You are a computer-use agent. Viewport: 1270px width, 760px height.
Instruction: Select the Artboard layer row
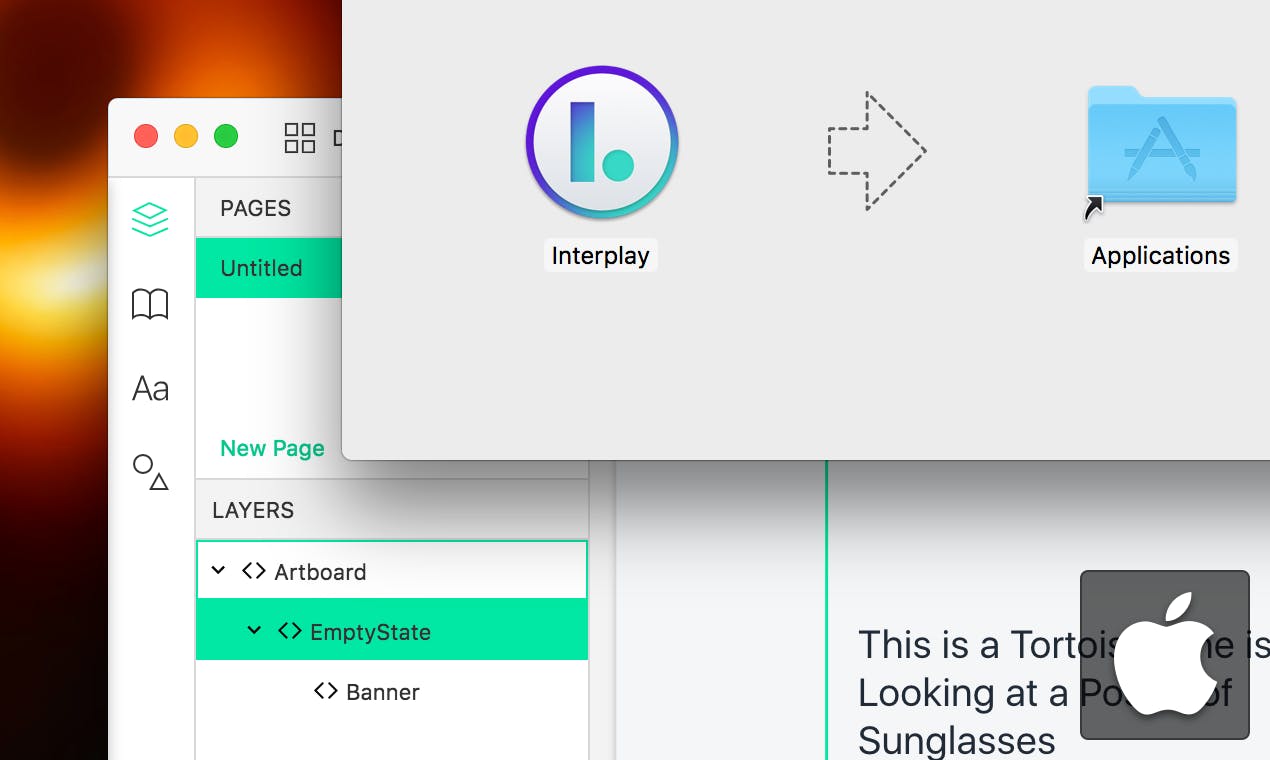click(x=392, y=571)
